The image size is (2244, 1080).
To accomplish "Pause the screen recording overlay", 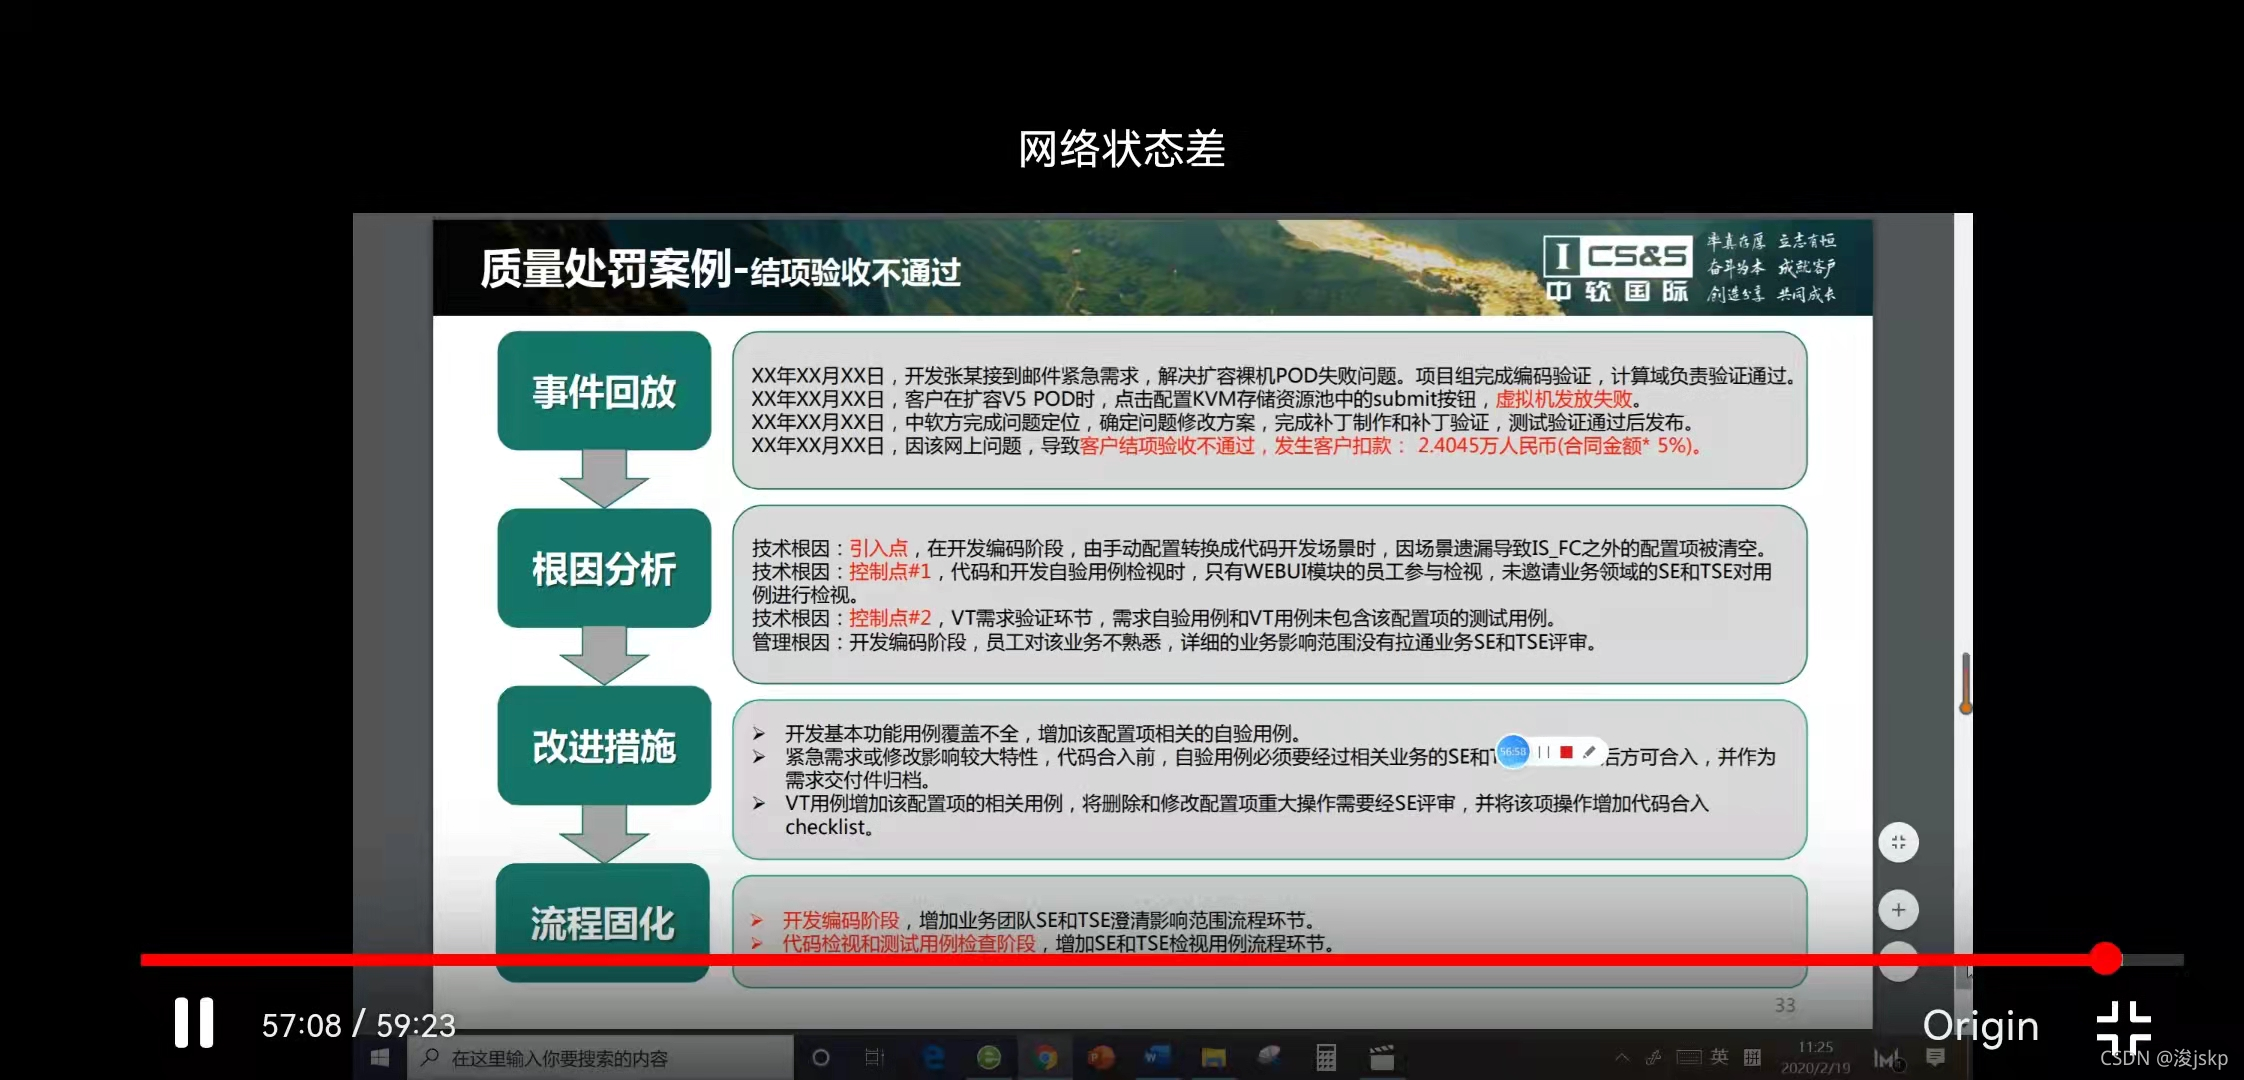I will click(x=1544, y=752).
